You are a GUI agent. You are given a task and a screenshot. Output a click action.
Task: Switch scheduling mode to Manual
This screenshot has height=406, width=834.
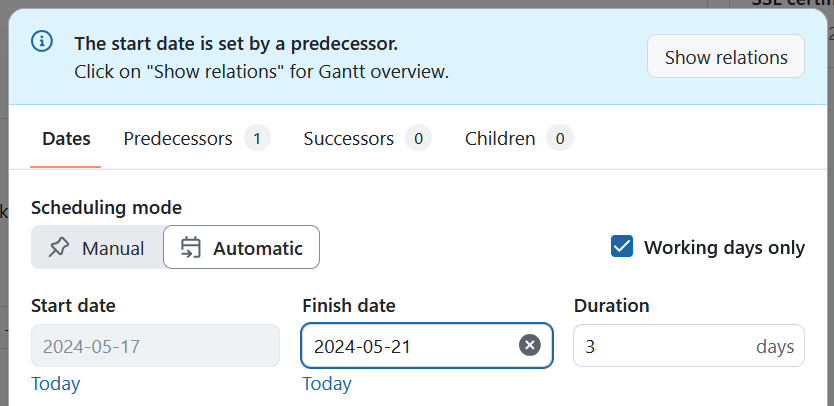(x=97, y=248)
